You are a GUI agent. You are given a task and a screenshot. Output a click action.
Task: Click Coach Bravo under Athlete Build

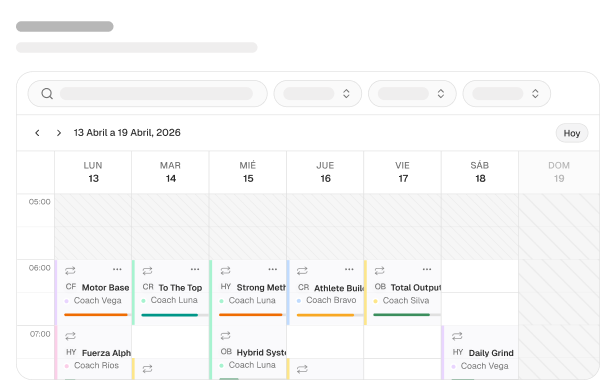331,300
